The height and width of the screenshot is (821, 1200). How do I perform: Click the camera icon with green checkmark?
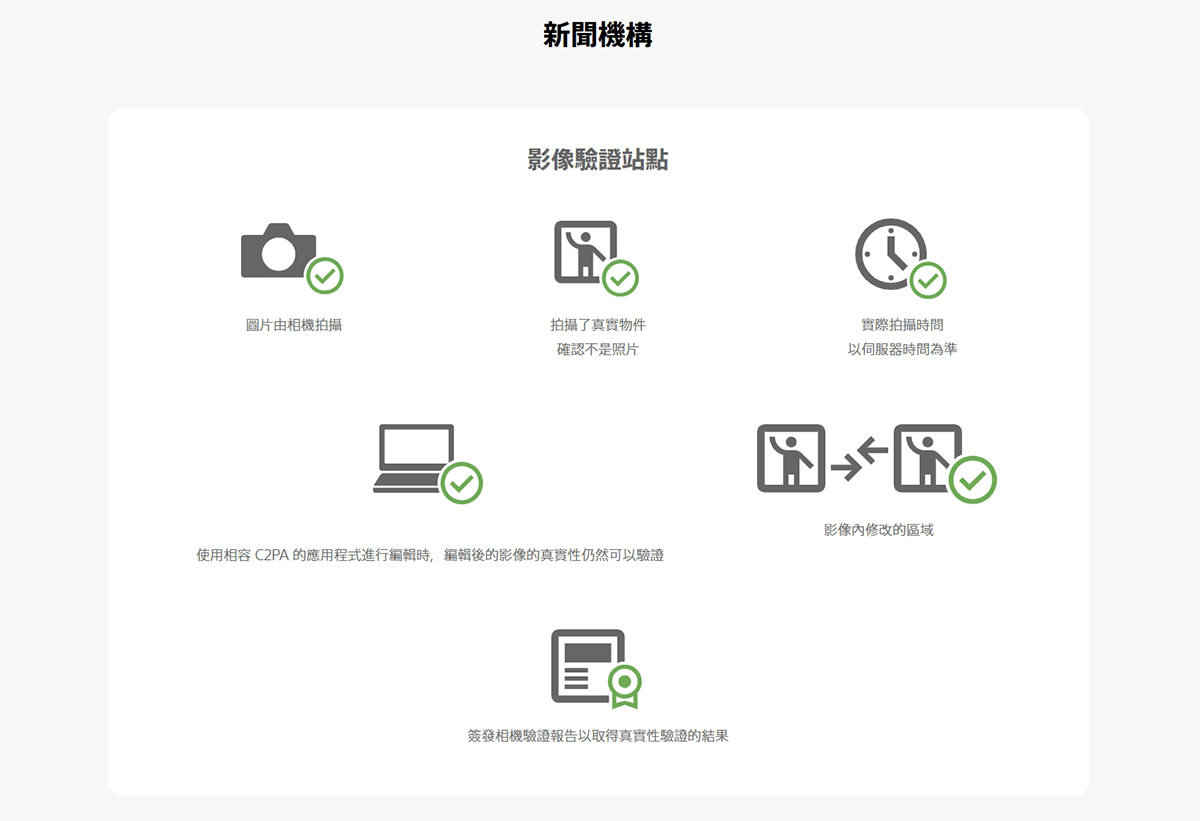tap(293, 258)
